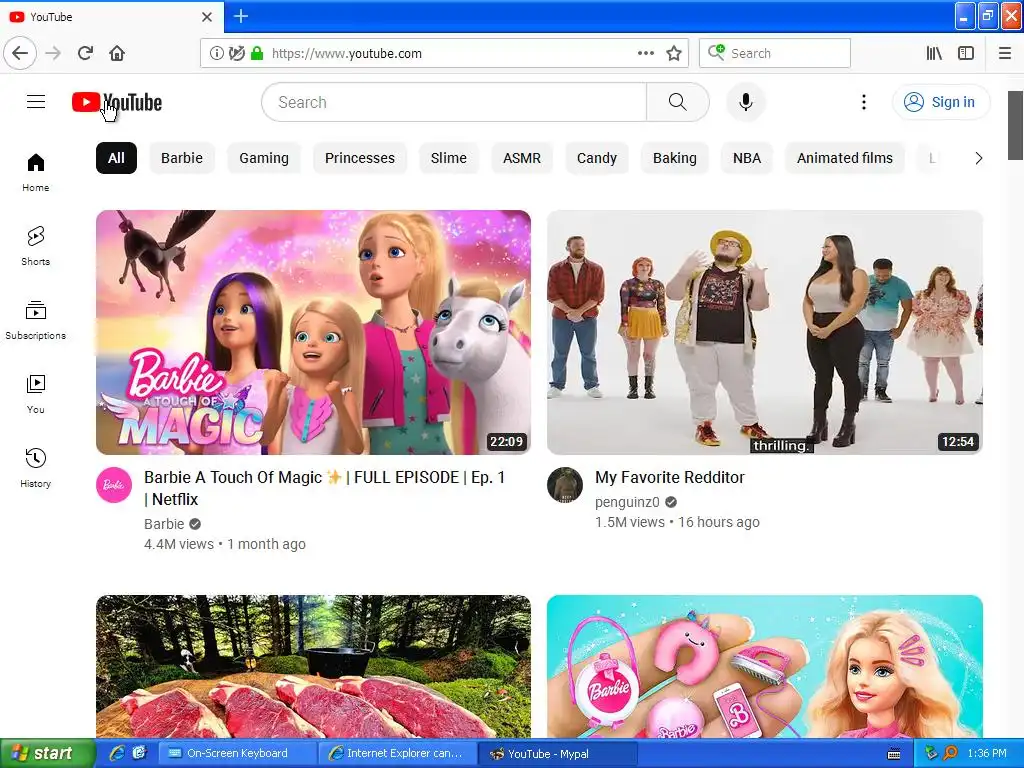Open the raw steaks forest video thumbnail
The width and height of the screenshot is (1024, 768).
(x=313, y=667)
